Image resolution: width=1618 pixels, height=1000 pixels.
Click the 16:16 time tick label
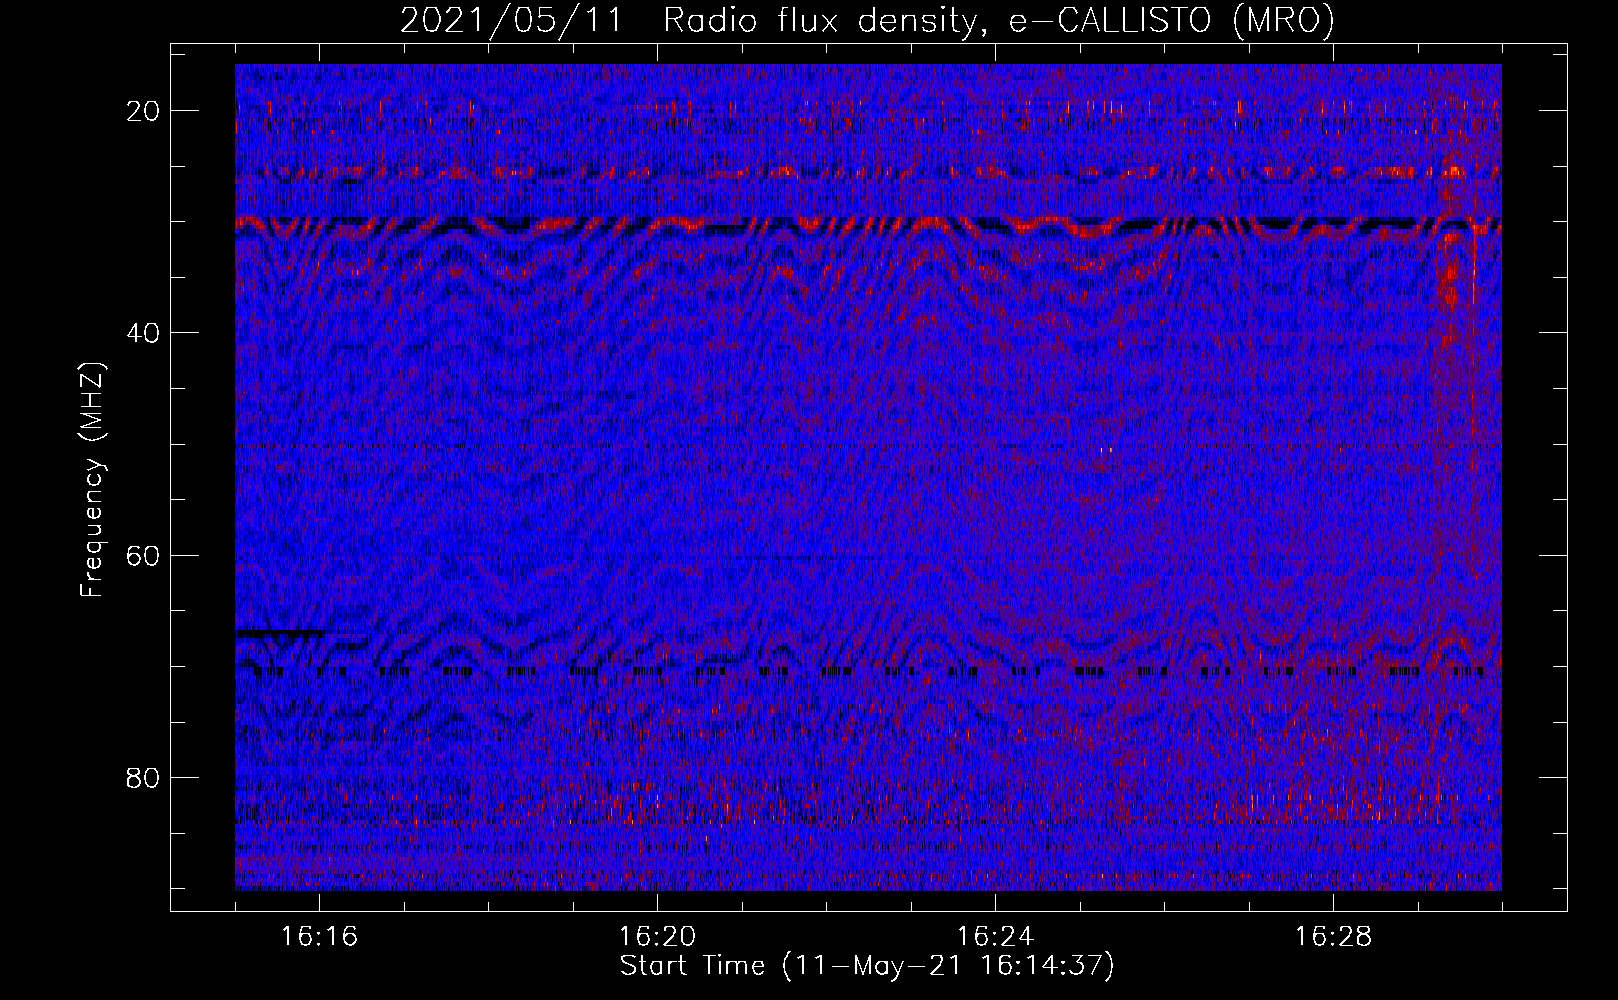pos(320,936)
